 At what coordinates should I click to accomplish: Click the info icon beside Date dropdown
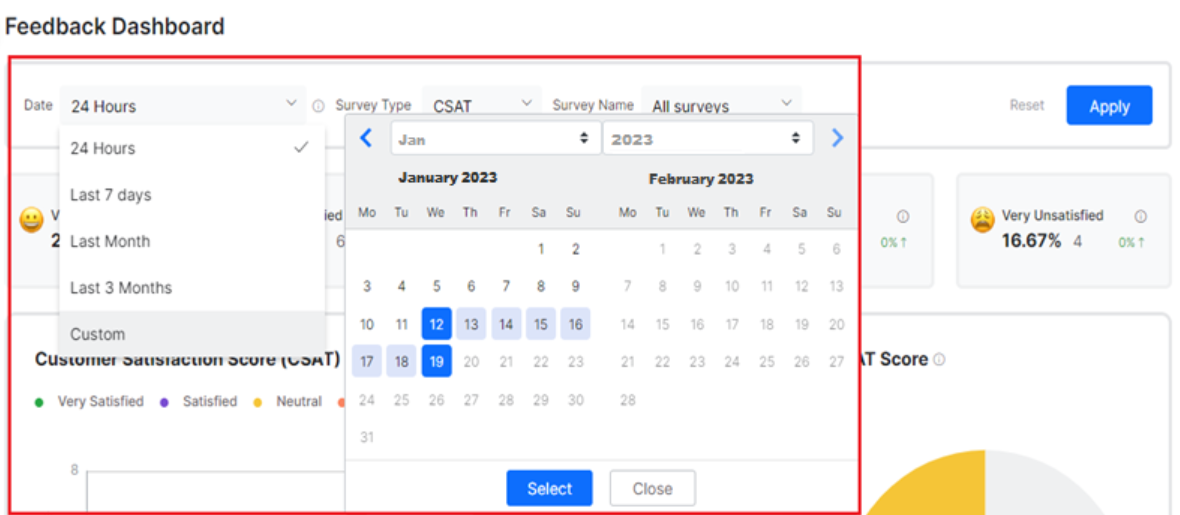click(x=318, y=106)
